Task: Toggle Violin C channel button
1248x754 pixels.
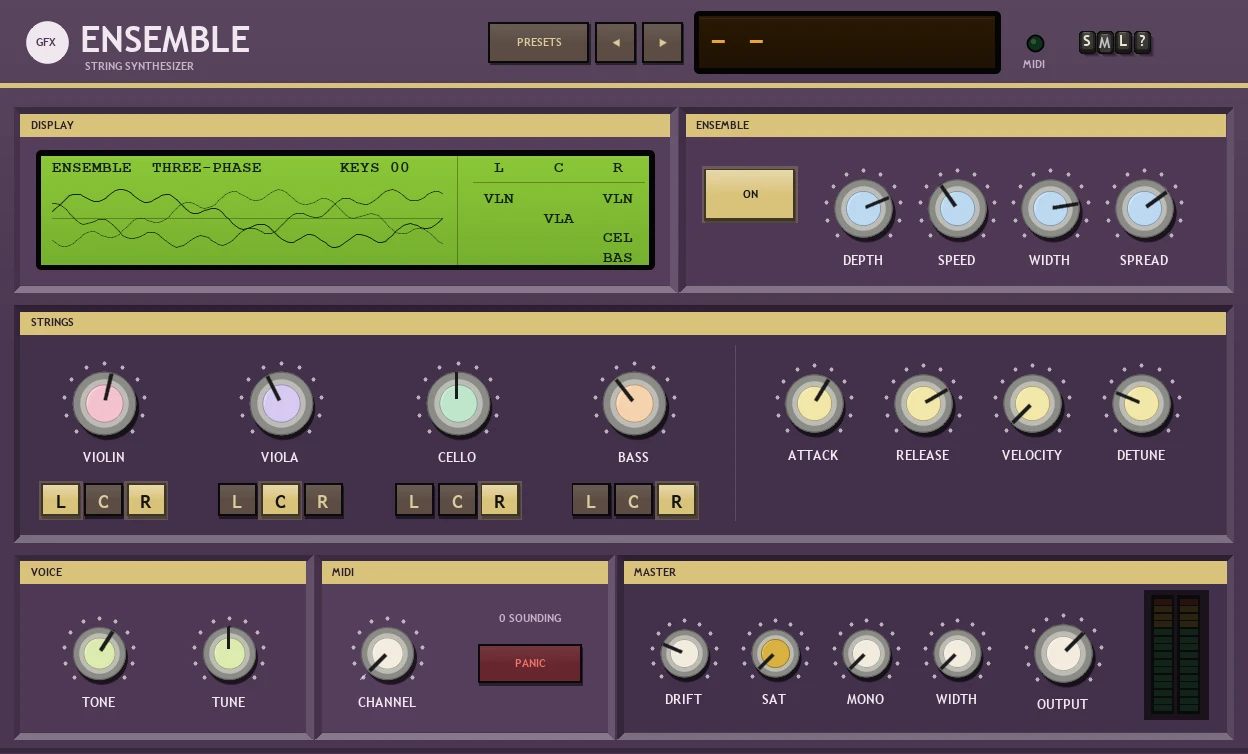Action: click(103, 501)
